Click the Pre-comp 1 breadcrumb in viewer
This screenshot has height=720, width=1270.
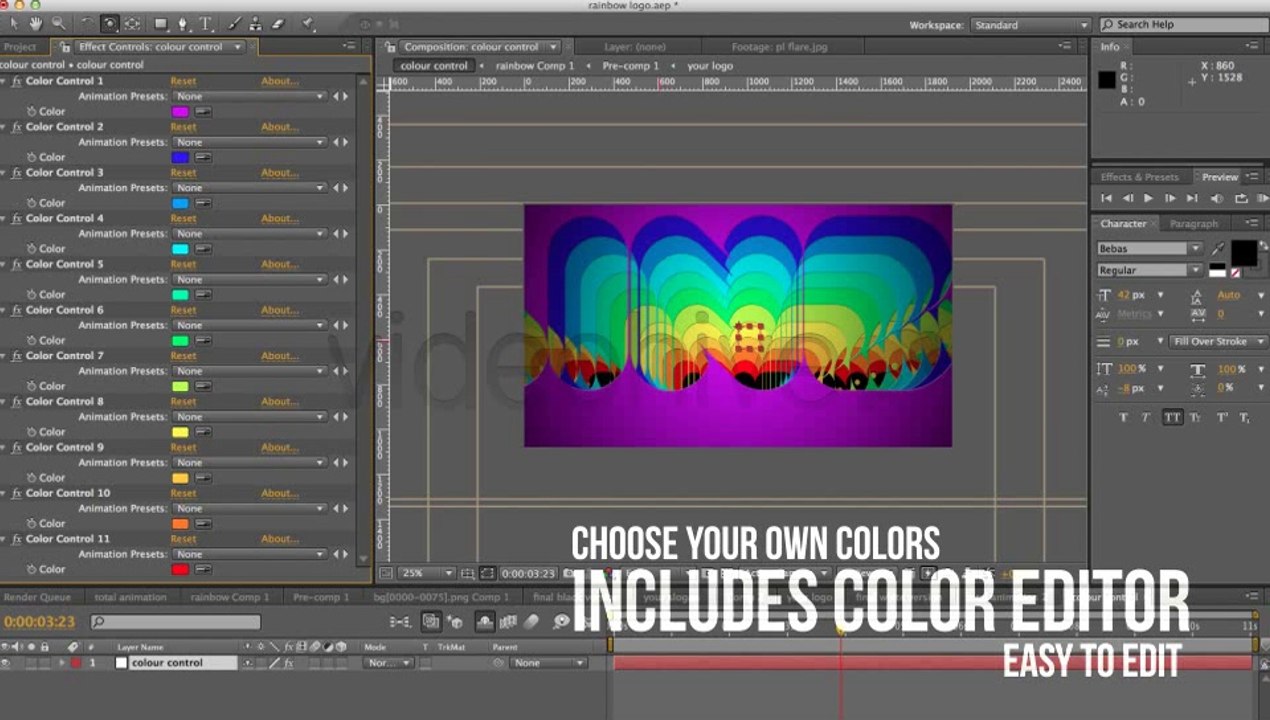coord(630,66)
